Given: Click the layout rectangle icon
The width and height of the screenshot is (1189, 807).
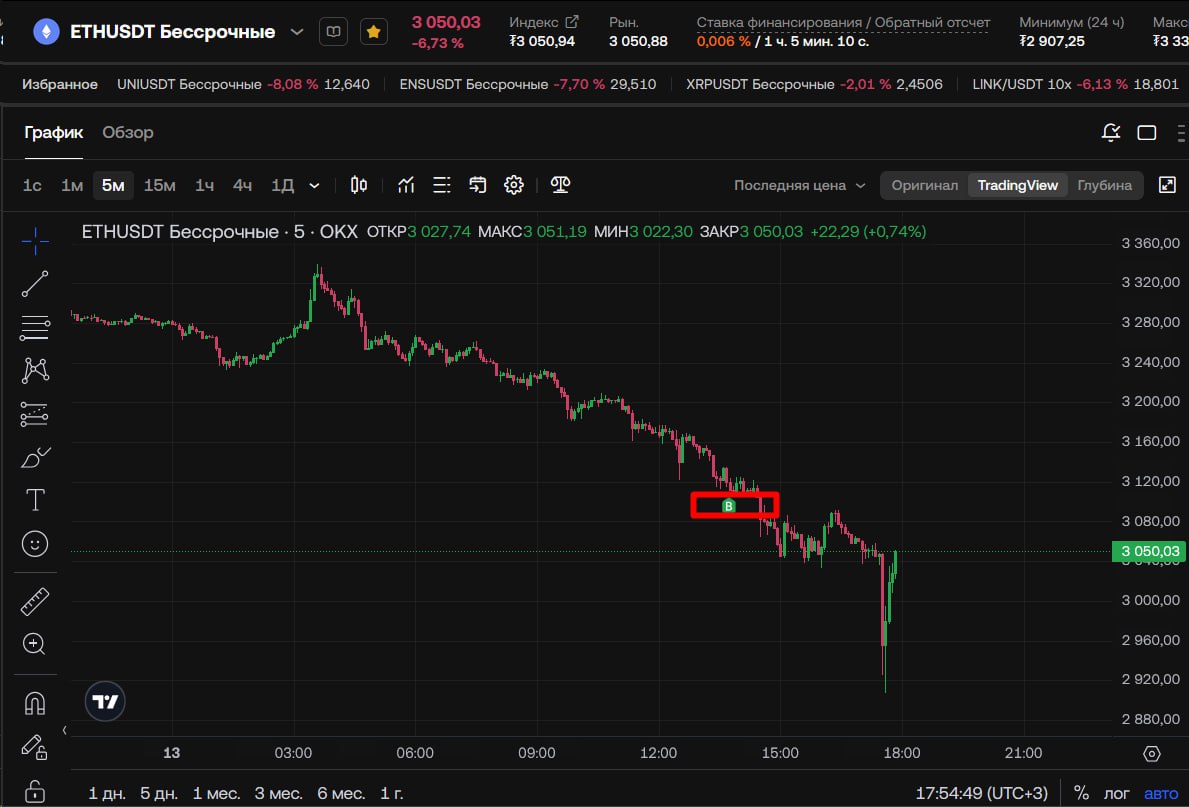Looking at the screenshot, I should (x=1147, y=133).
